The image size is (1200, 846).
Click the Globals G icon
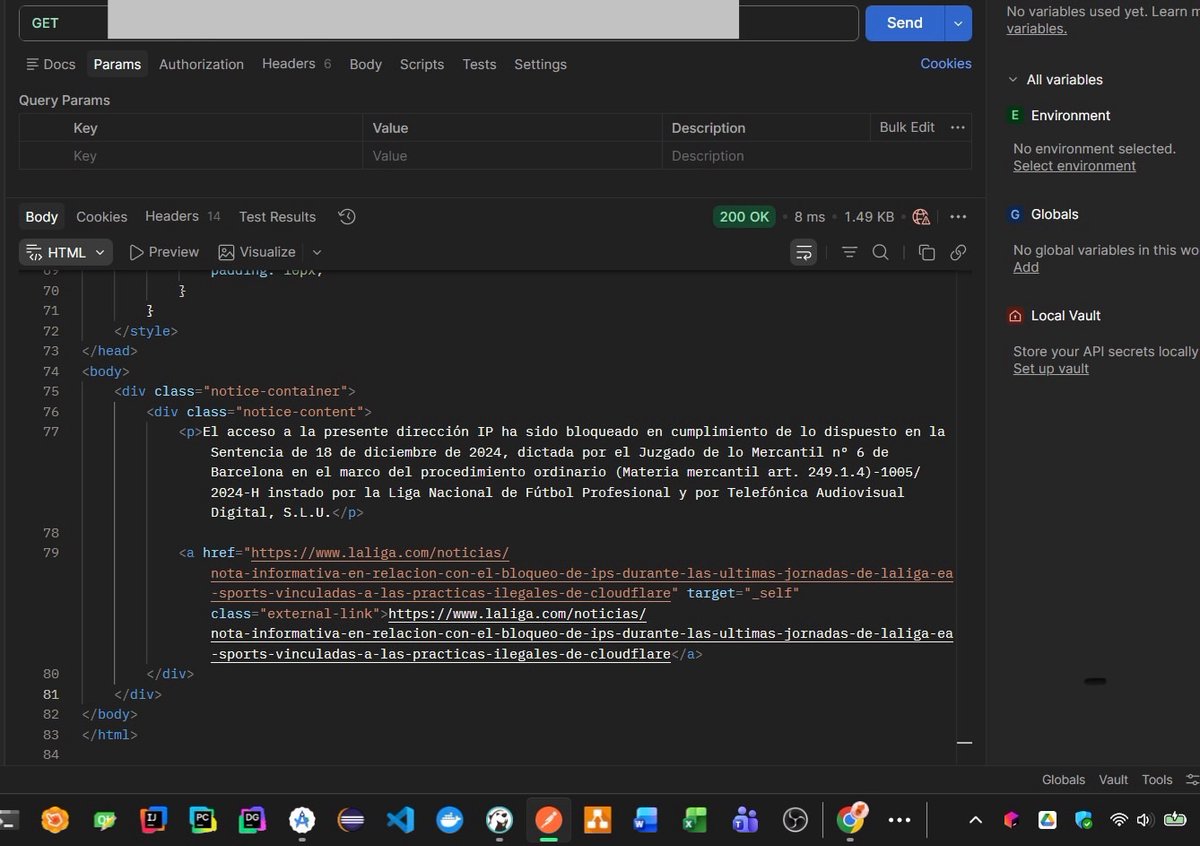coord(1015,215)
